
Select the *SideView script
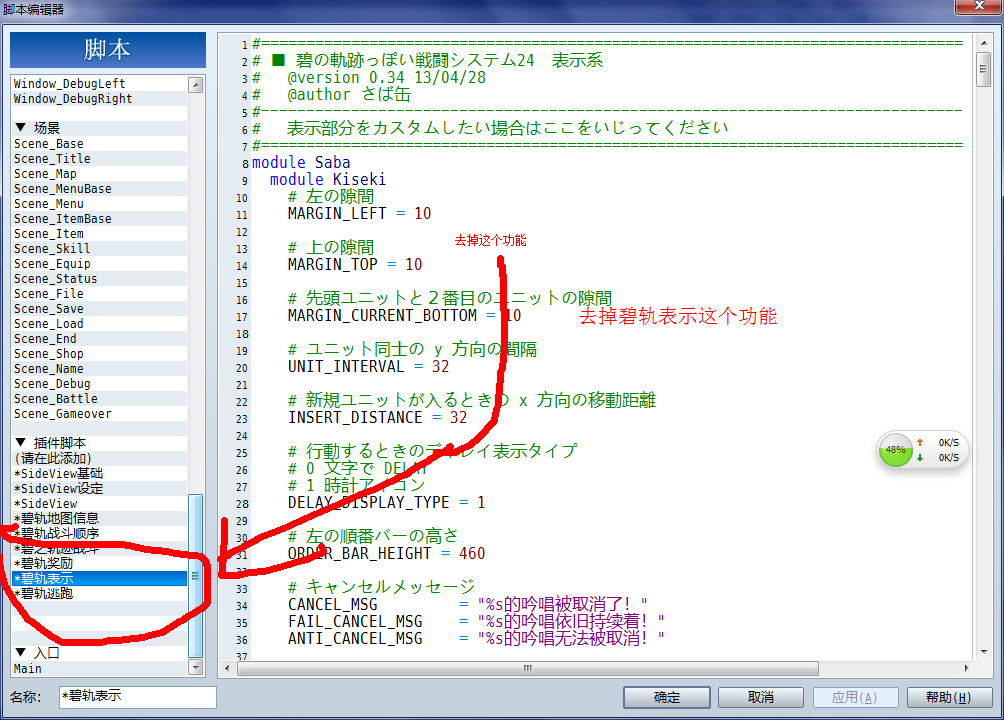coord(99,503)
